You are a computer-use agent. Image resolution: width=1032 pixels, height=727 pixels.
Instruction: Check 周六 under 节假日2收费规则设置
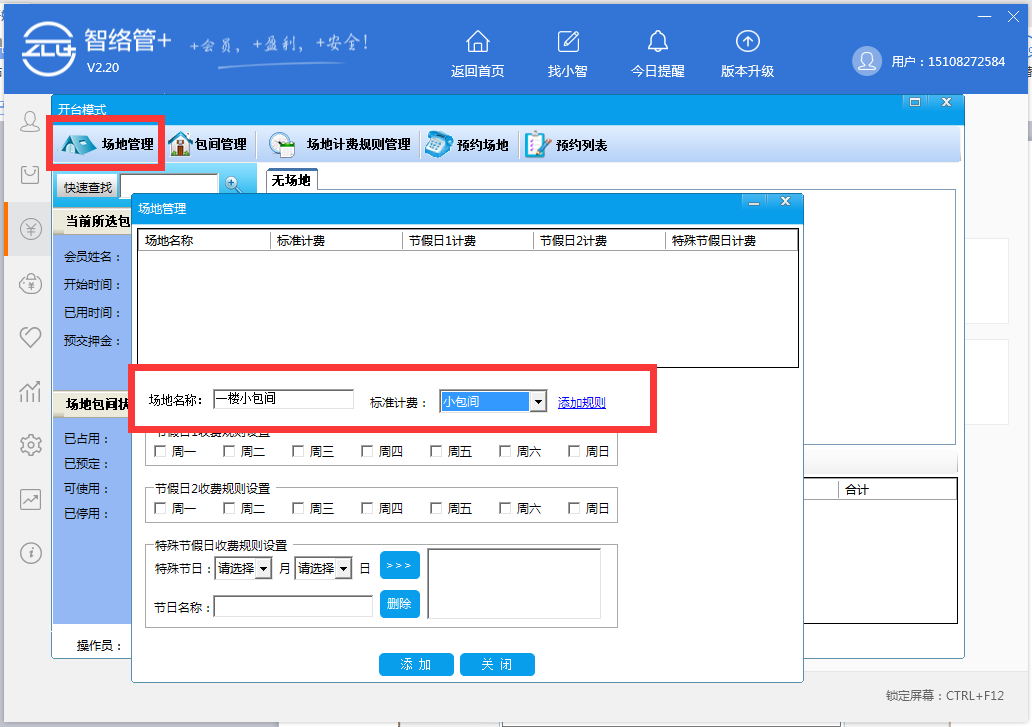tap(505, 509)
